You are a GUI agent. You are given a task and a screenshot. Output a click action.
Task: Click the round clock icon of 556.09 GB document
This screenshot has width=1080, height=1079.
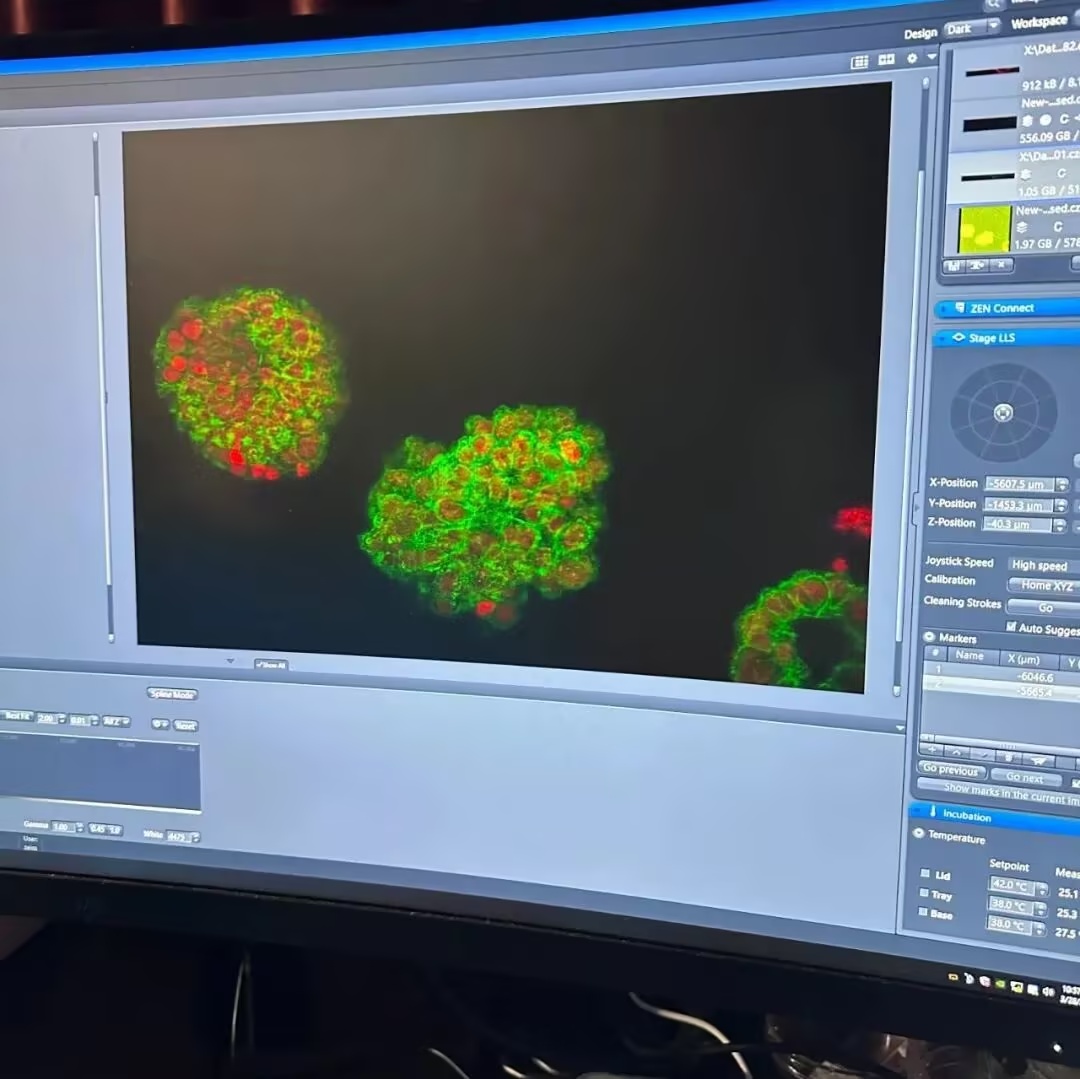point(1046,120)
